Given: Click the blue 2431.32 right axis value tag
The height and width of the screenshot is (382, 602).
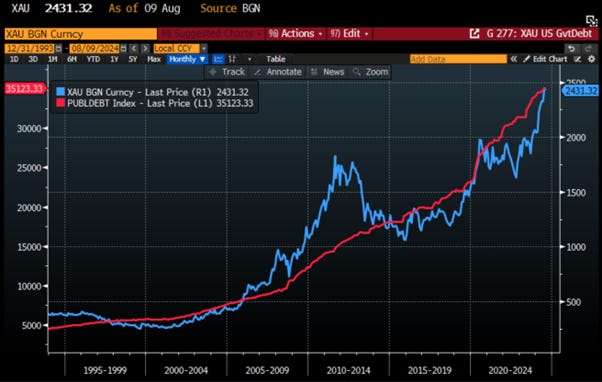Looking at the screenshot, I should tap(580, 91).
